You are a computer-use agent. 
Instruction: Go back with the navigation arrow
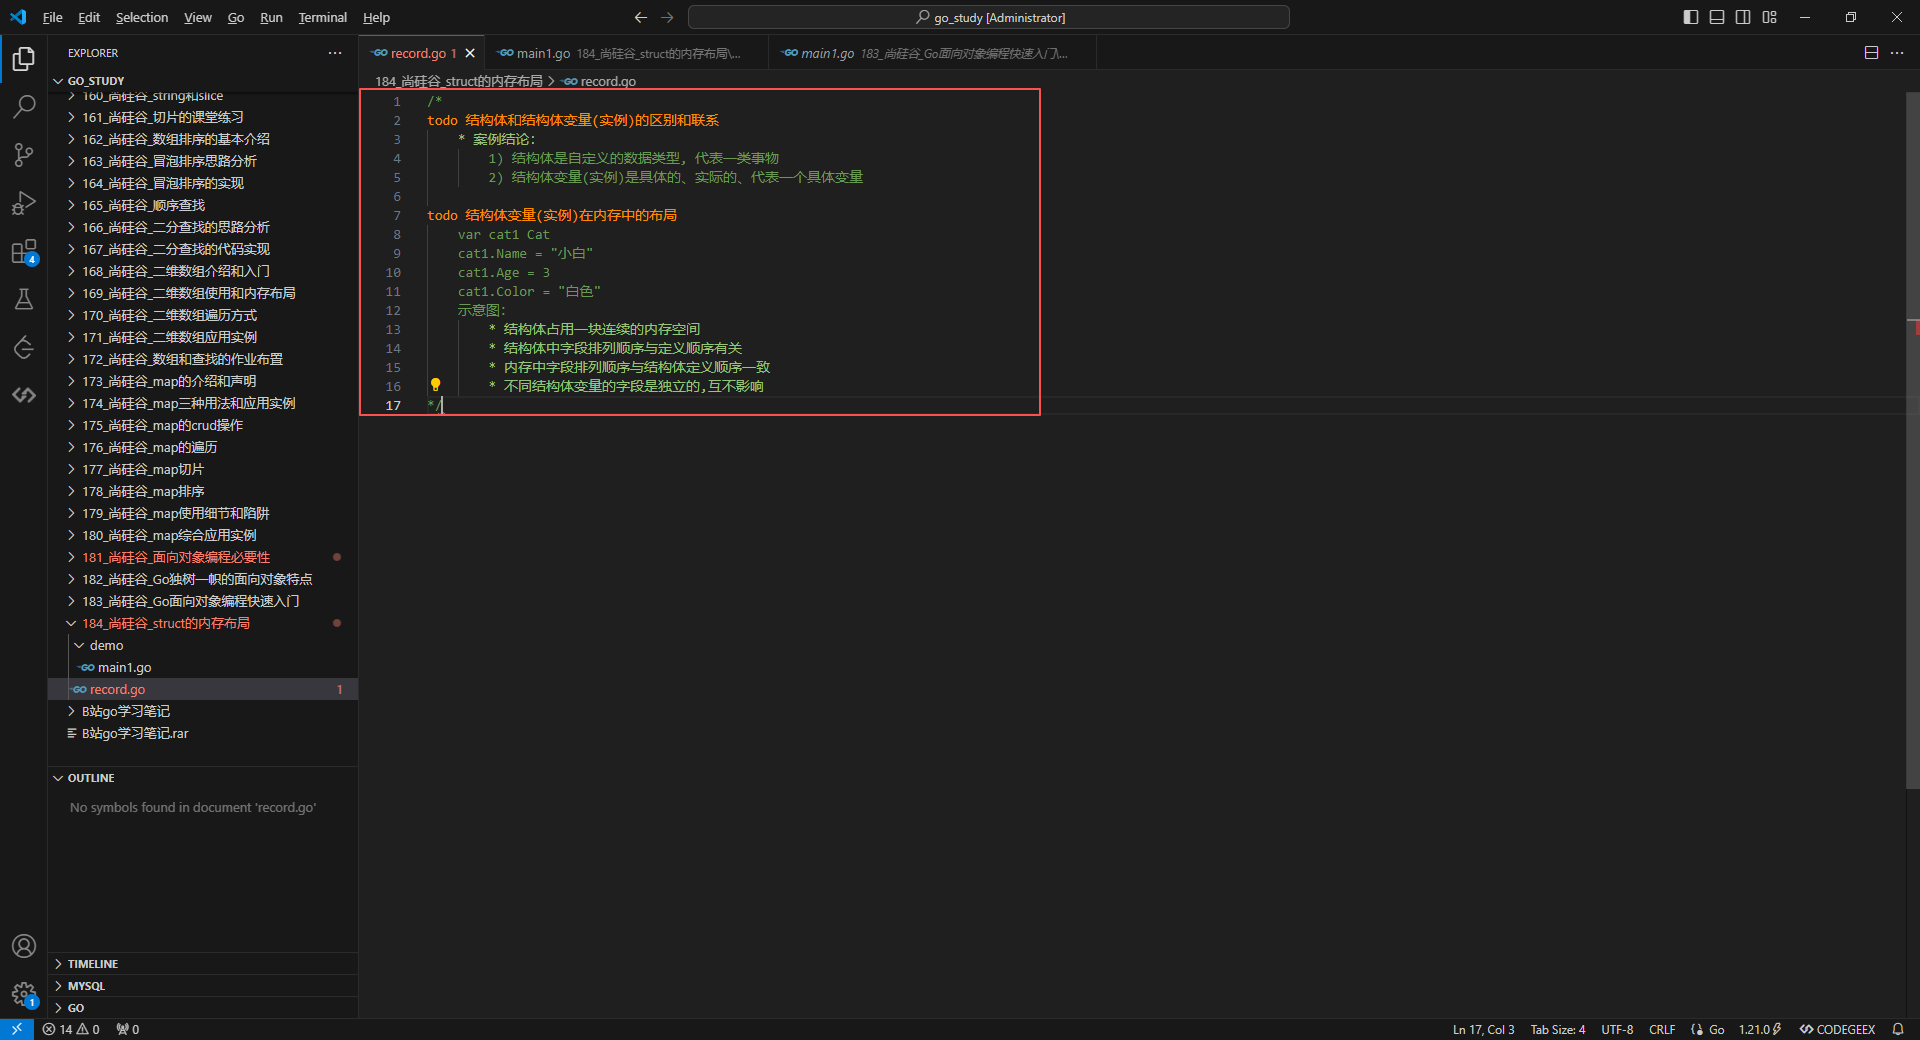point(641,17)
